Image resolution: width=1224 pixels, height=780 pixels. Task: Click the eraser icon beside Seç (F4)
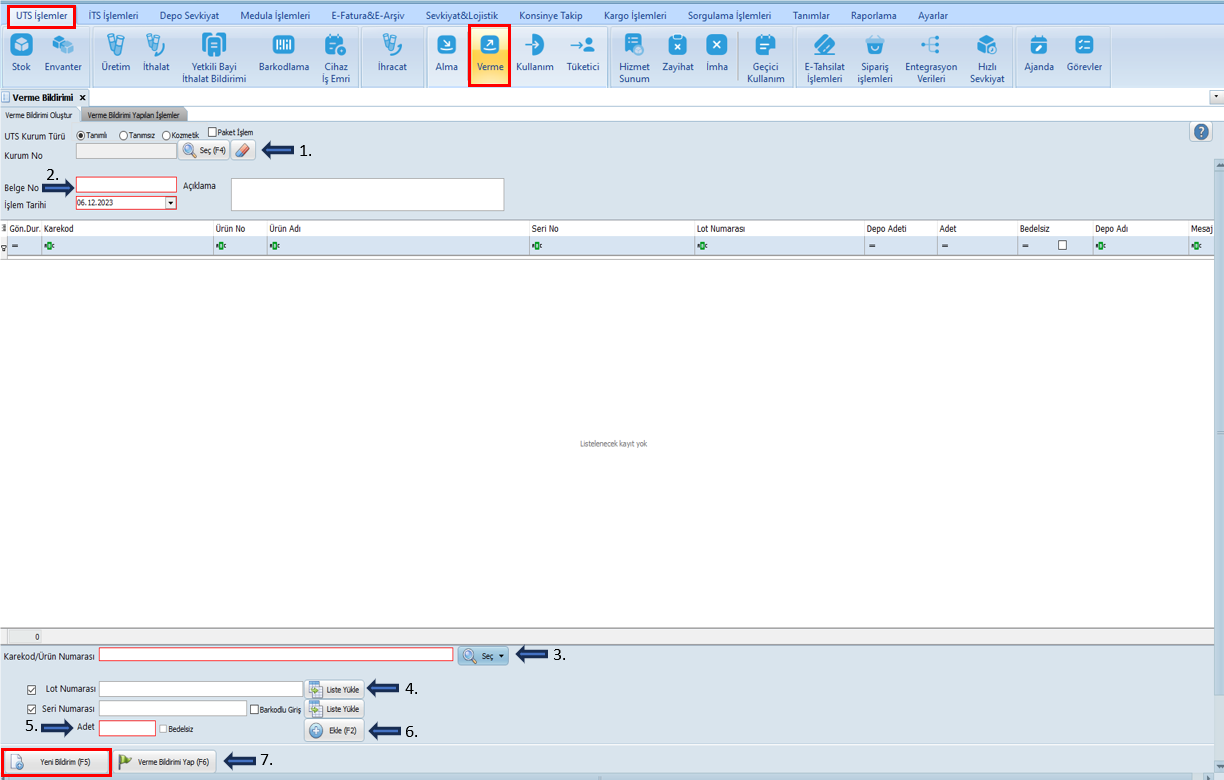(244, 150)
